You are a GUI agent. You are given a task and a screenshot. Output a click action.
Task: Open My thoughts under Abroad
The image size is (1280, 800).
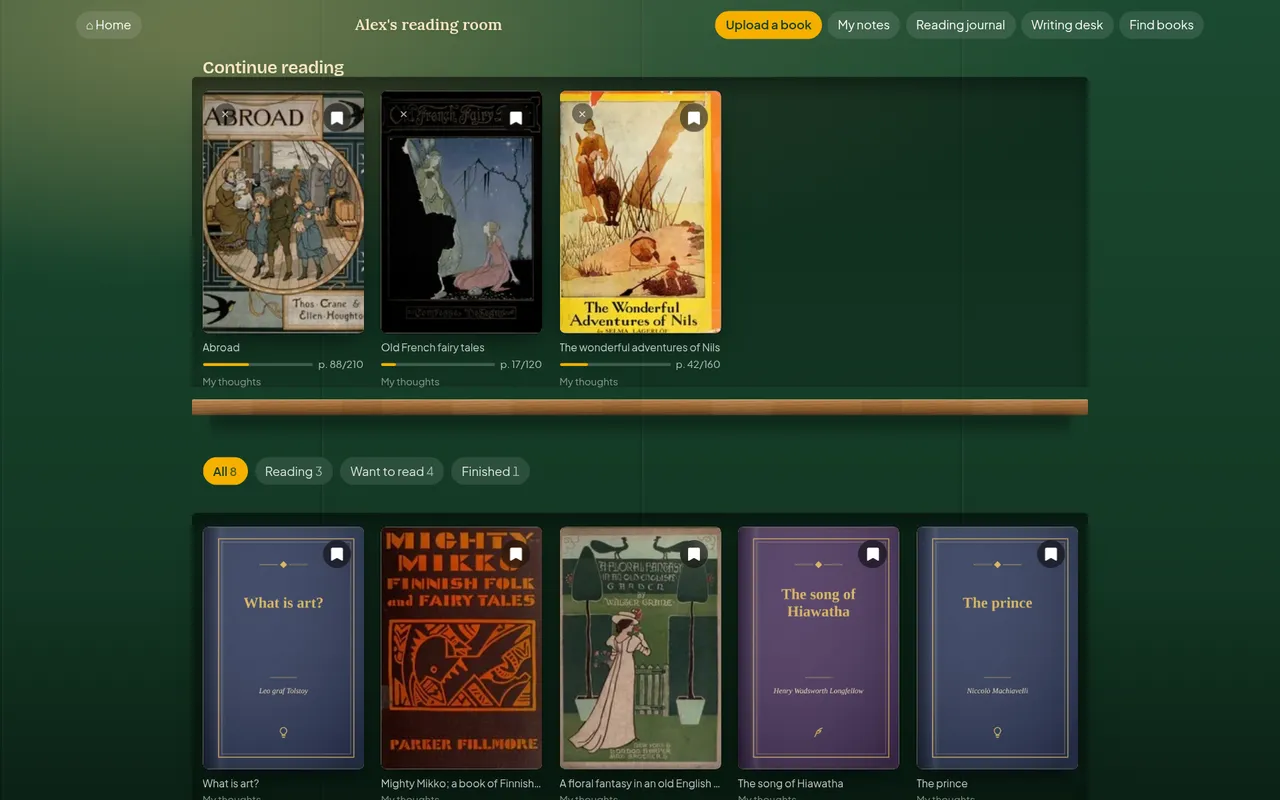pos(232,382)
